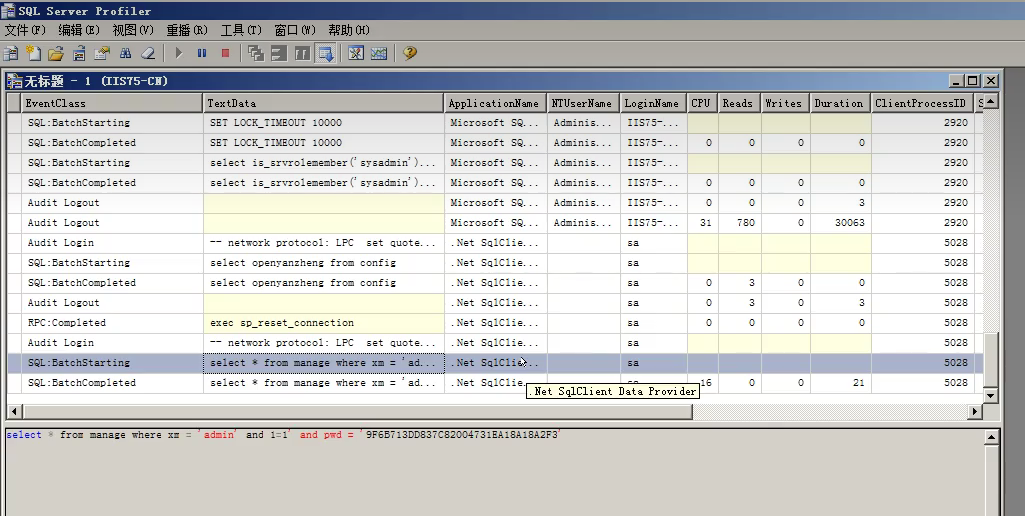Open trace Properties toolbar icon
Image resolution: width=1025 pixels, height=516 pixels.
(x=102, y=53)
